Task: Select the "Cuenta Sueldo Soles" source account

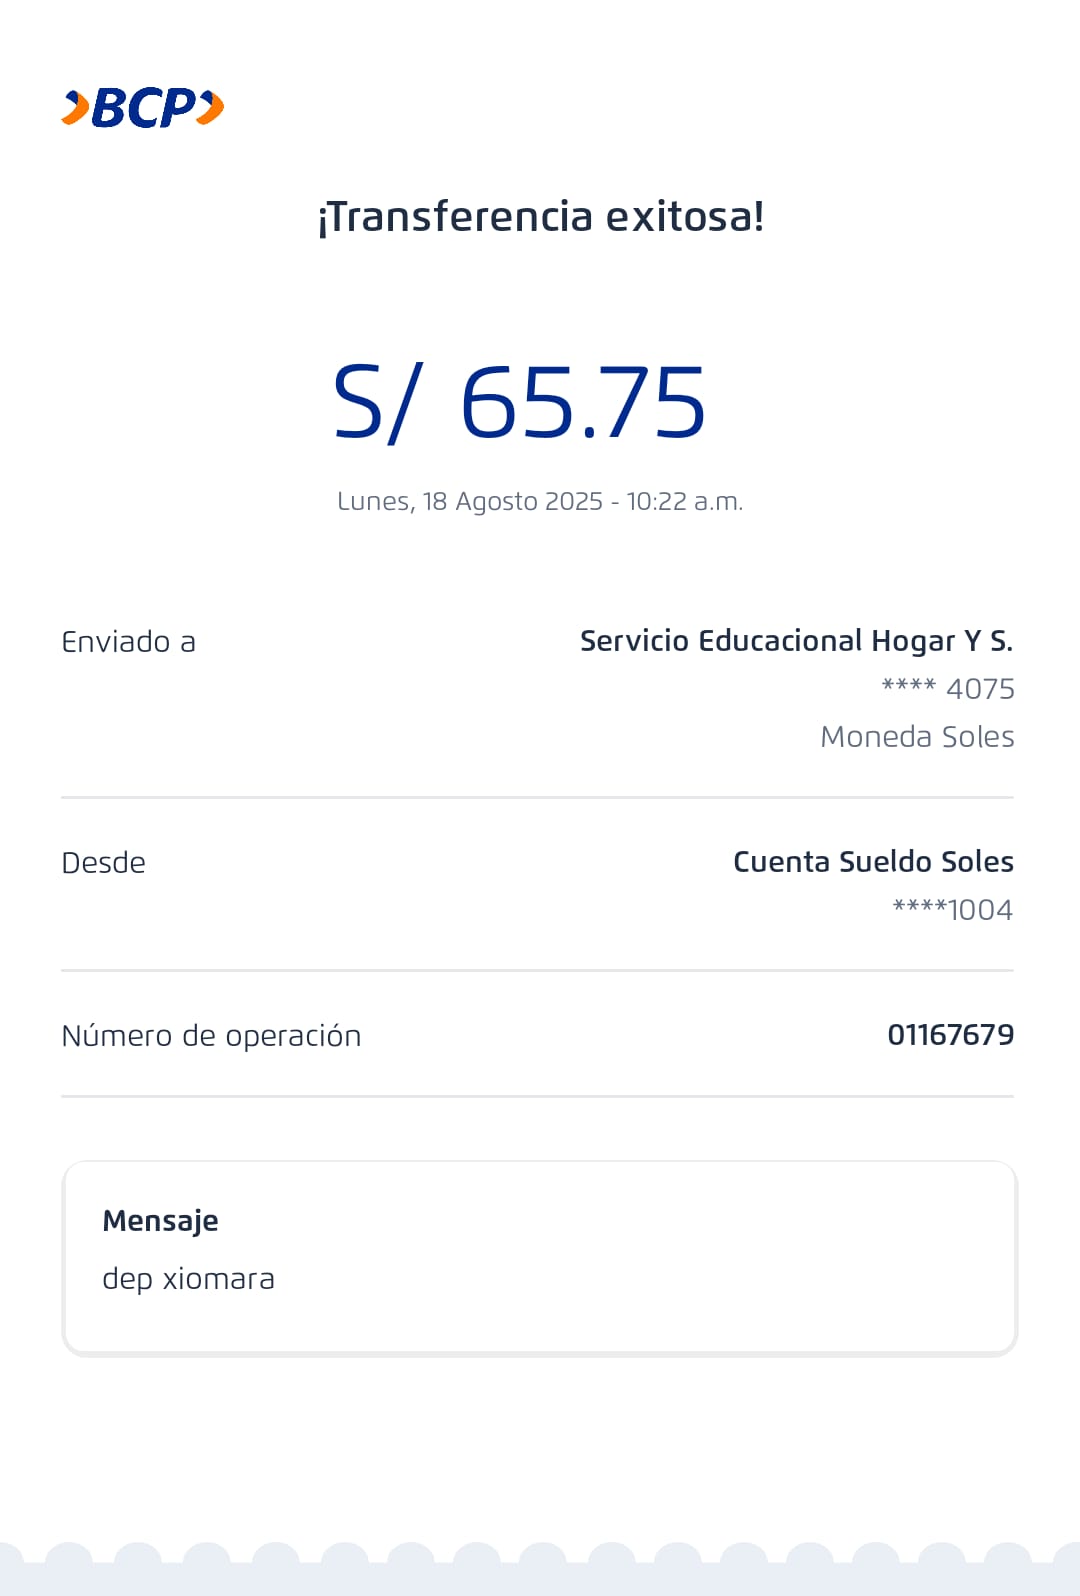Action: tap(873, 862)
